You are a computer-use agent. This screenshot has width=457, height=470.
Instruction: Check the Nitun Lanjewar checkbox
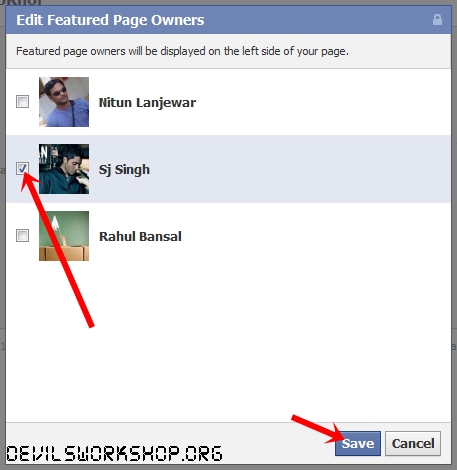22,101
